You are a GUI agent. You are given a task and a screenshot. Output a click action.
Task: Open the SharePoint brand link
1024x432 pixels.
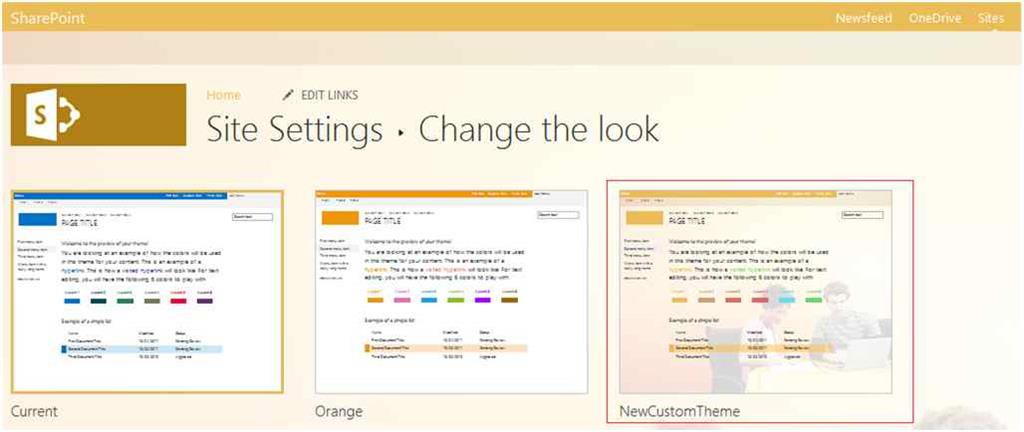pos(48,18)
